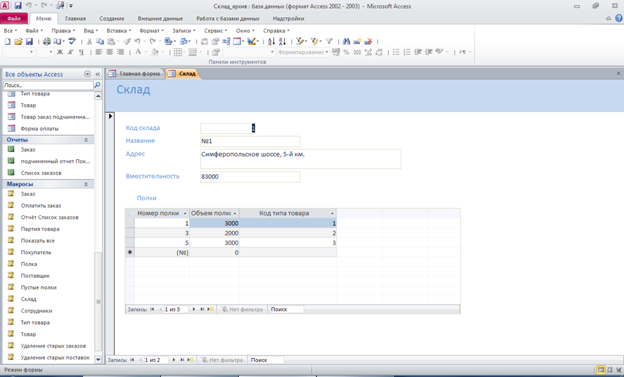This screenshot has height=377, width=624.
Task: Click the Print icon in the toolbar
Action: tap(47, 41)
